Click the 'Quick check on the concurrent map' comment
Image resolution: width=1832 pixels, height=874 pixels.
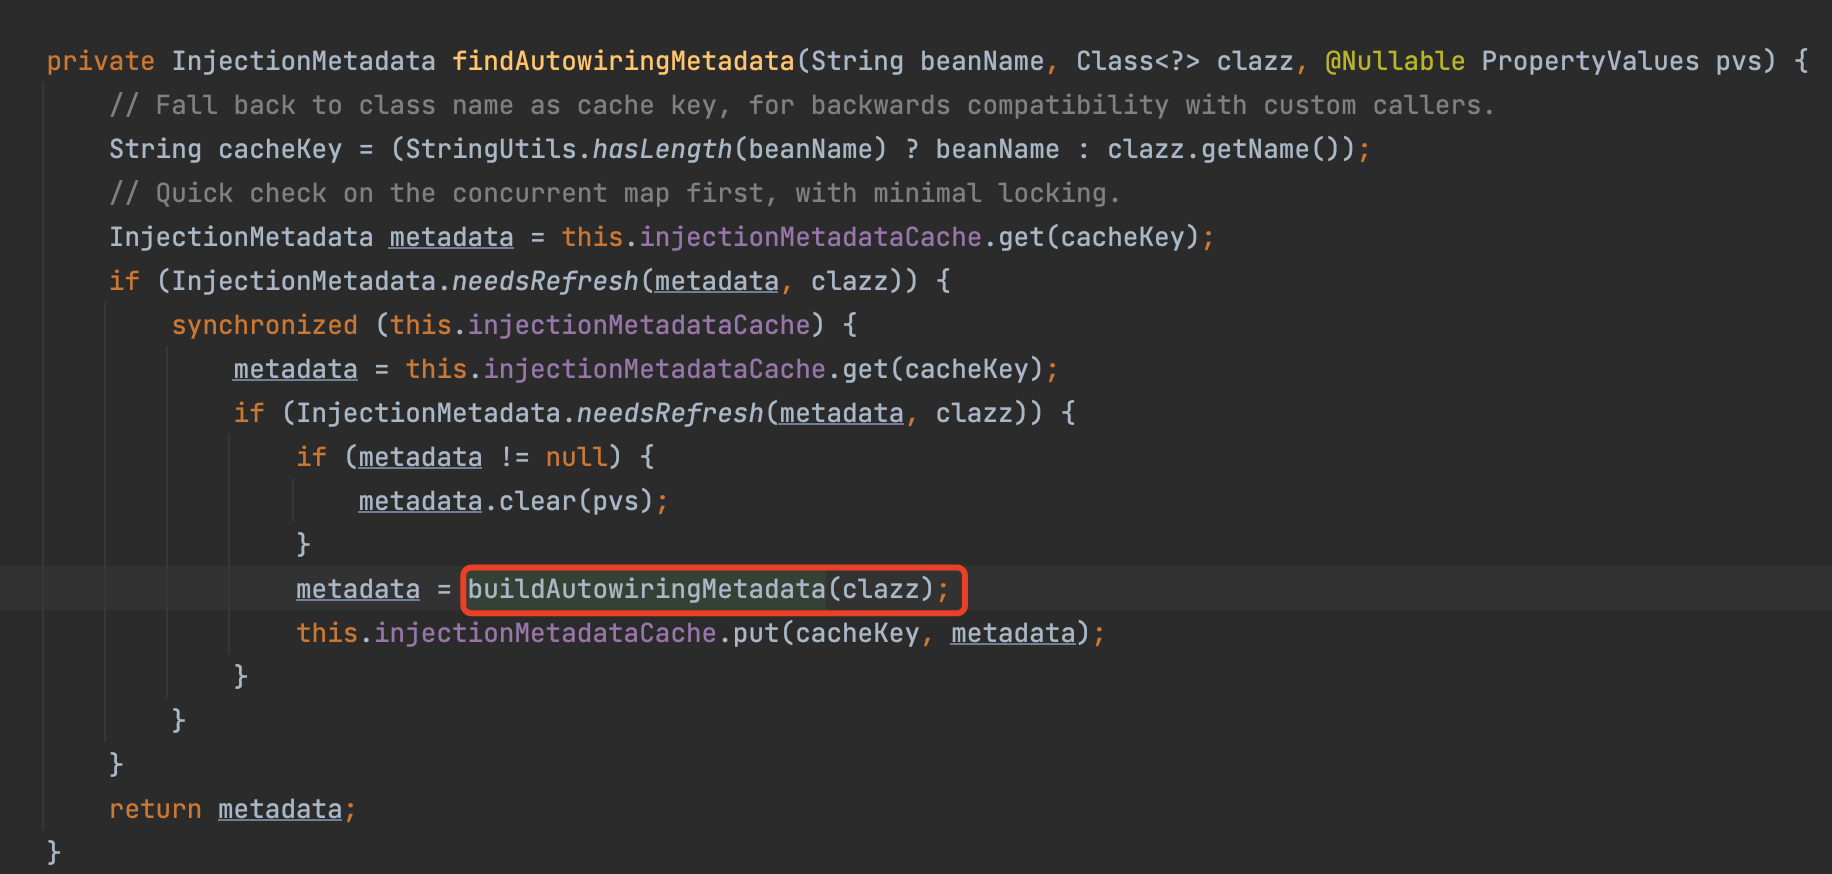click(615, 193)
